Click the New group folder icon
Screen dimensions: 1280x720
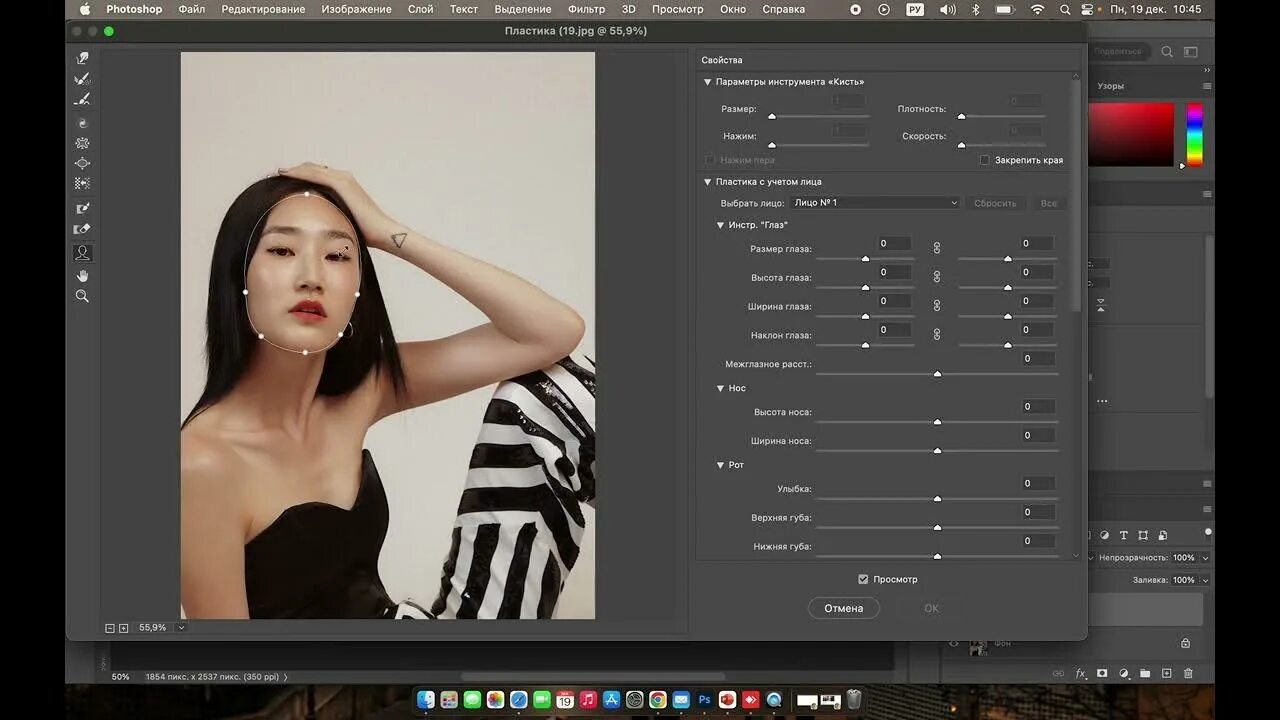(1145, 674)
